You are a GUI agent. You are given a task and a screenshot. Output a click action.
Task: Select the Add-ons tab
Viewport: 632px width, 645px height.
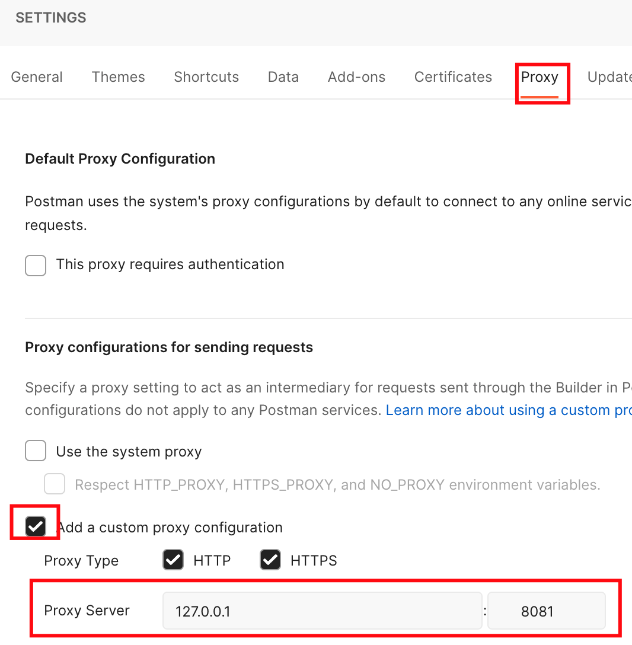click(x=356, y=77)
